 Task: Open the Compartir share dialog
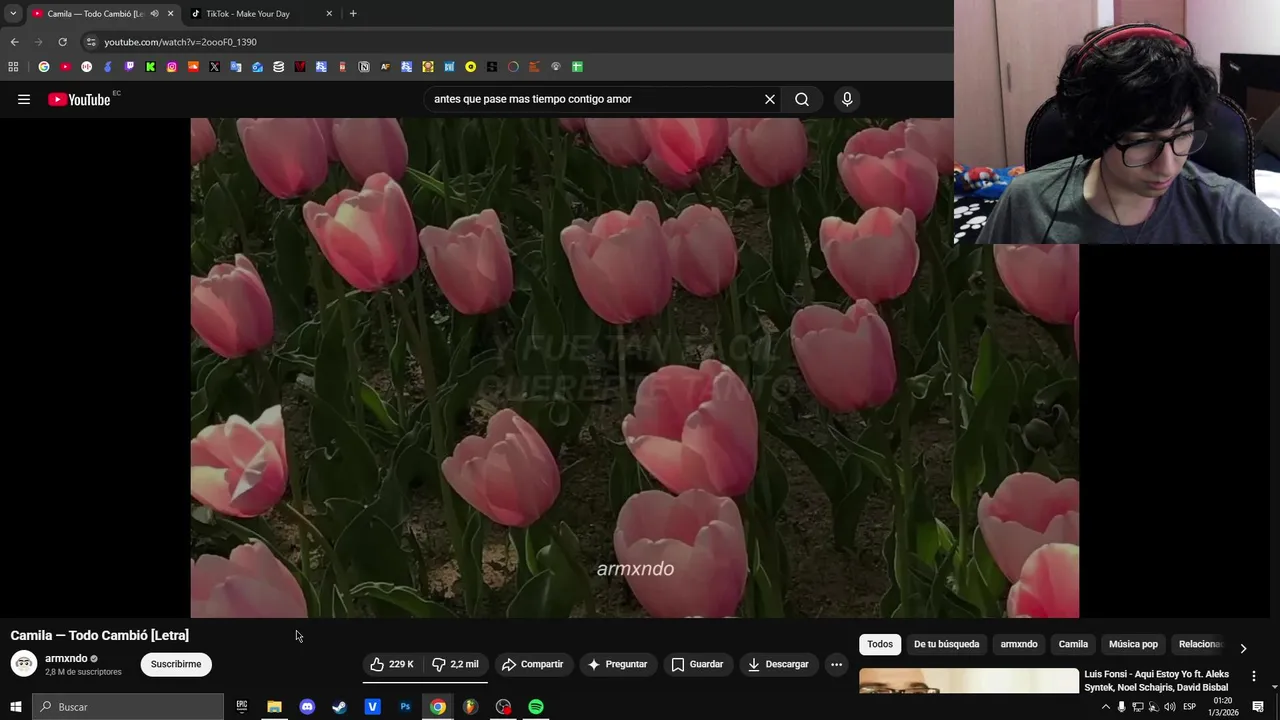pos(533,664)
